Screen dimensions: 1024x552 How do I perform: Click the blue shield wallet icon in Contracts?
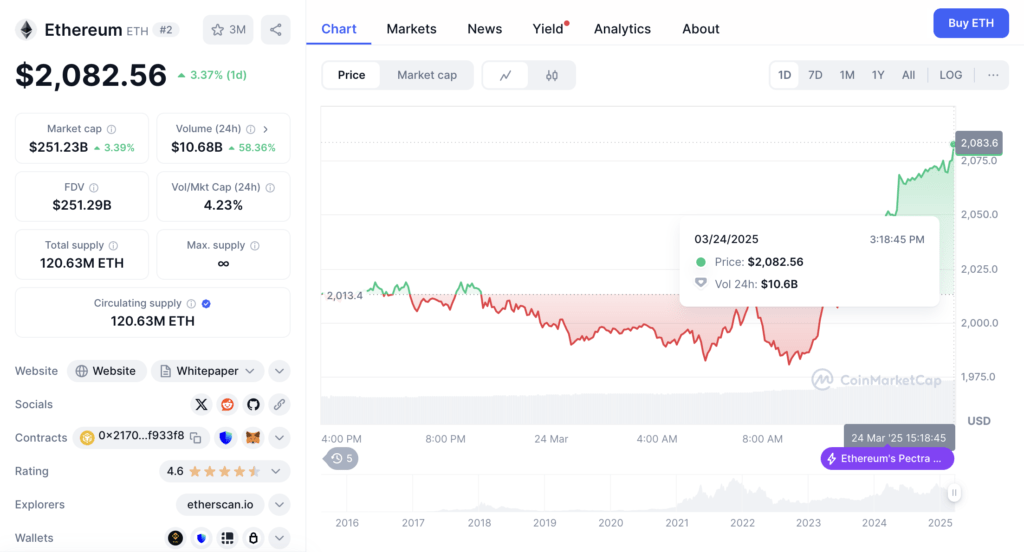(x=226, y=438)
